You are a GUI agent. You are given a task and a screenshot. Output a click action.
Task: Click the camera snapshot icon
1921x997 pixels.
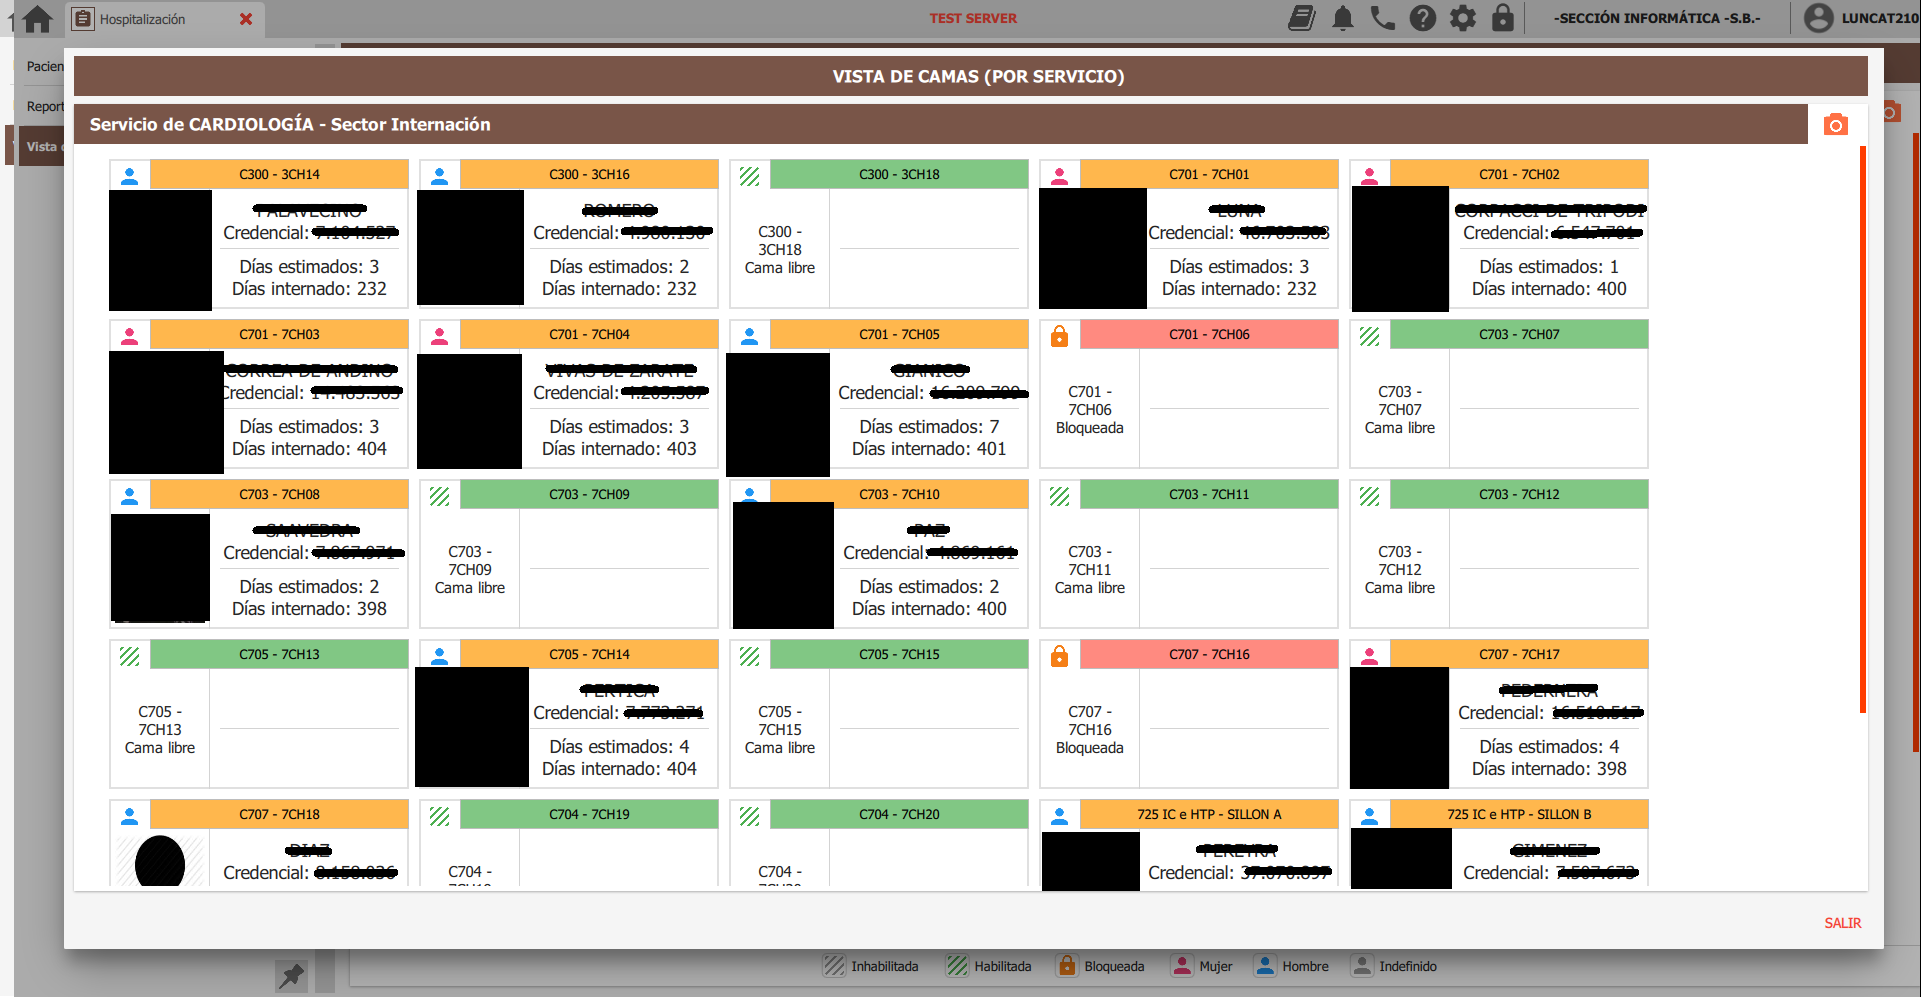1835,125
